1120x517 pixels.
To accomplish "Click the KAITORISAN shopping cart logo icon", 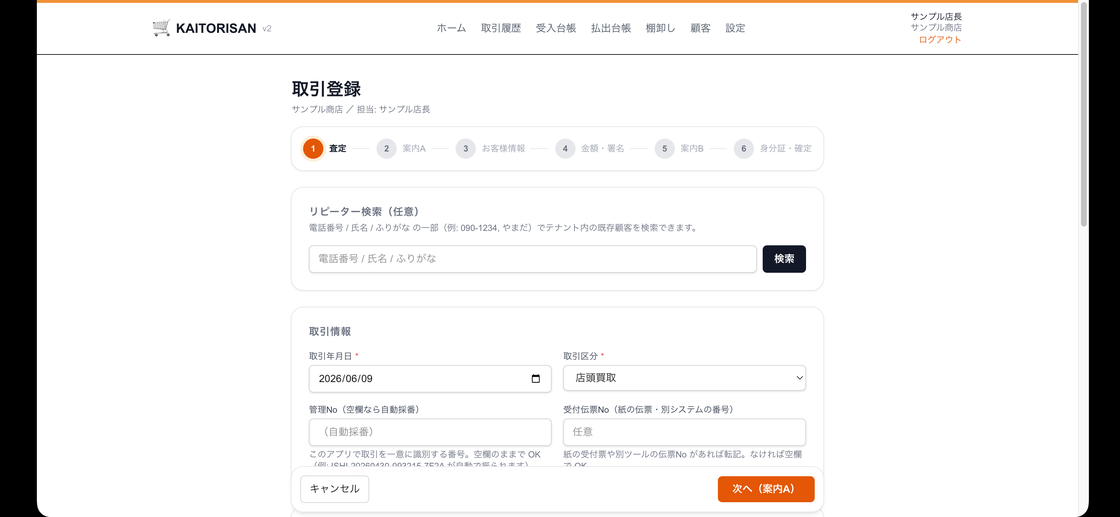I will tap(161, 28).
